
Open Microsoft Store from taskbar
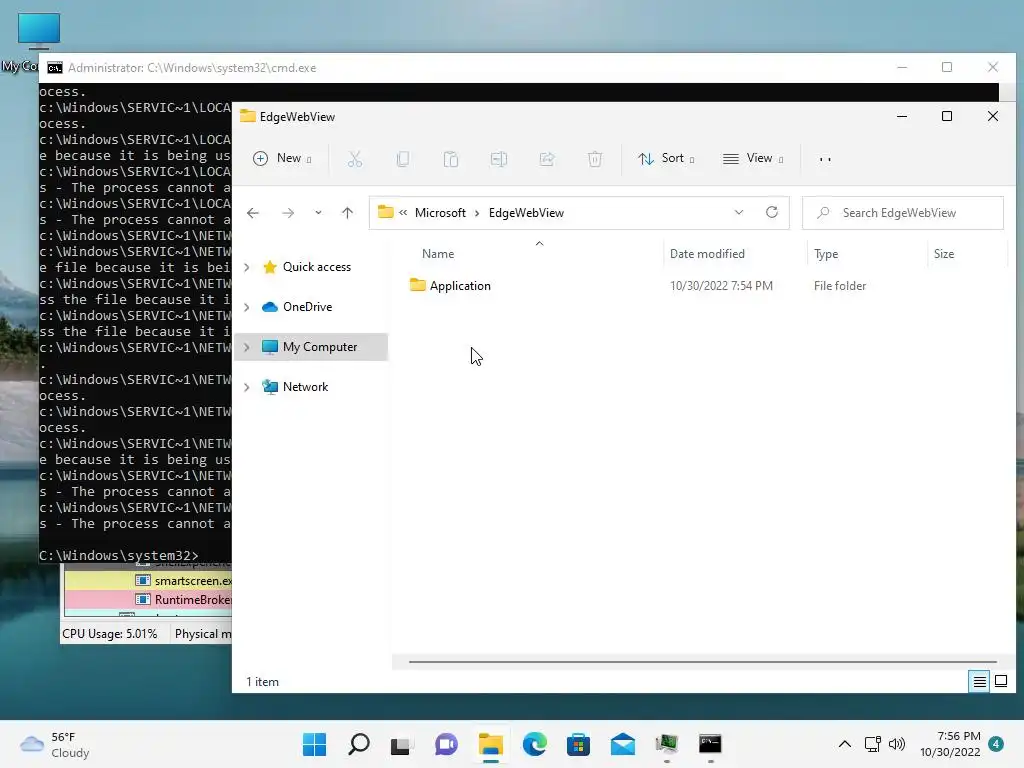(579, 744)
